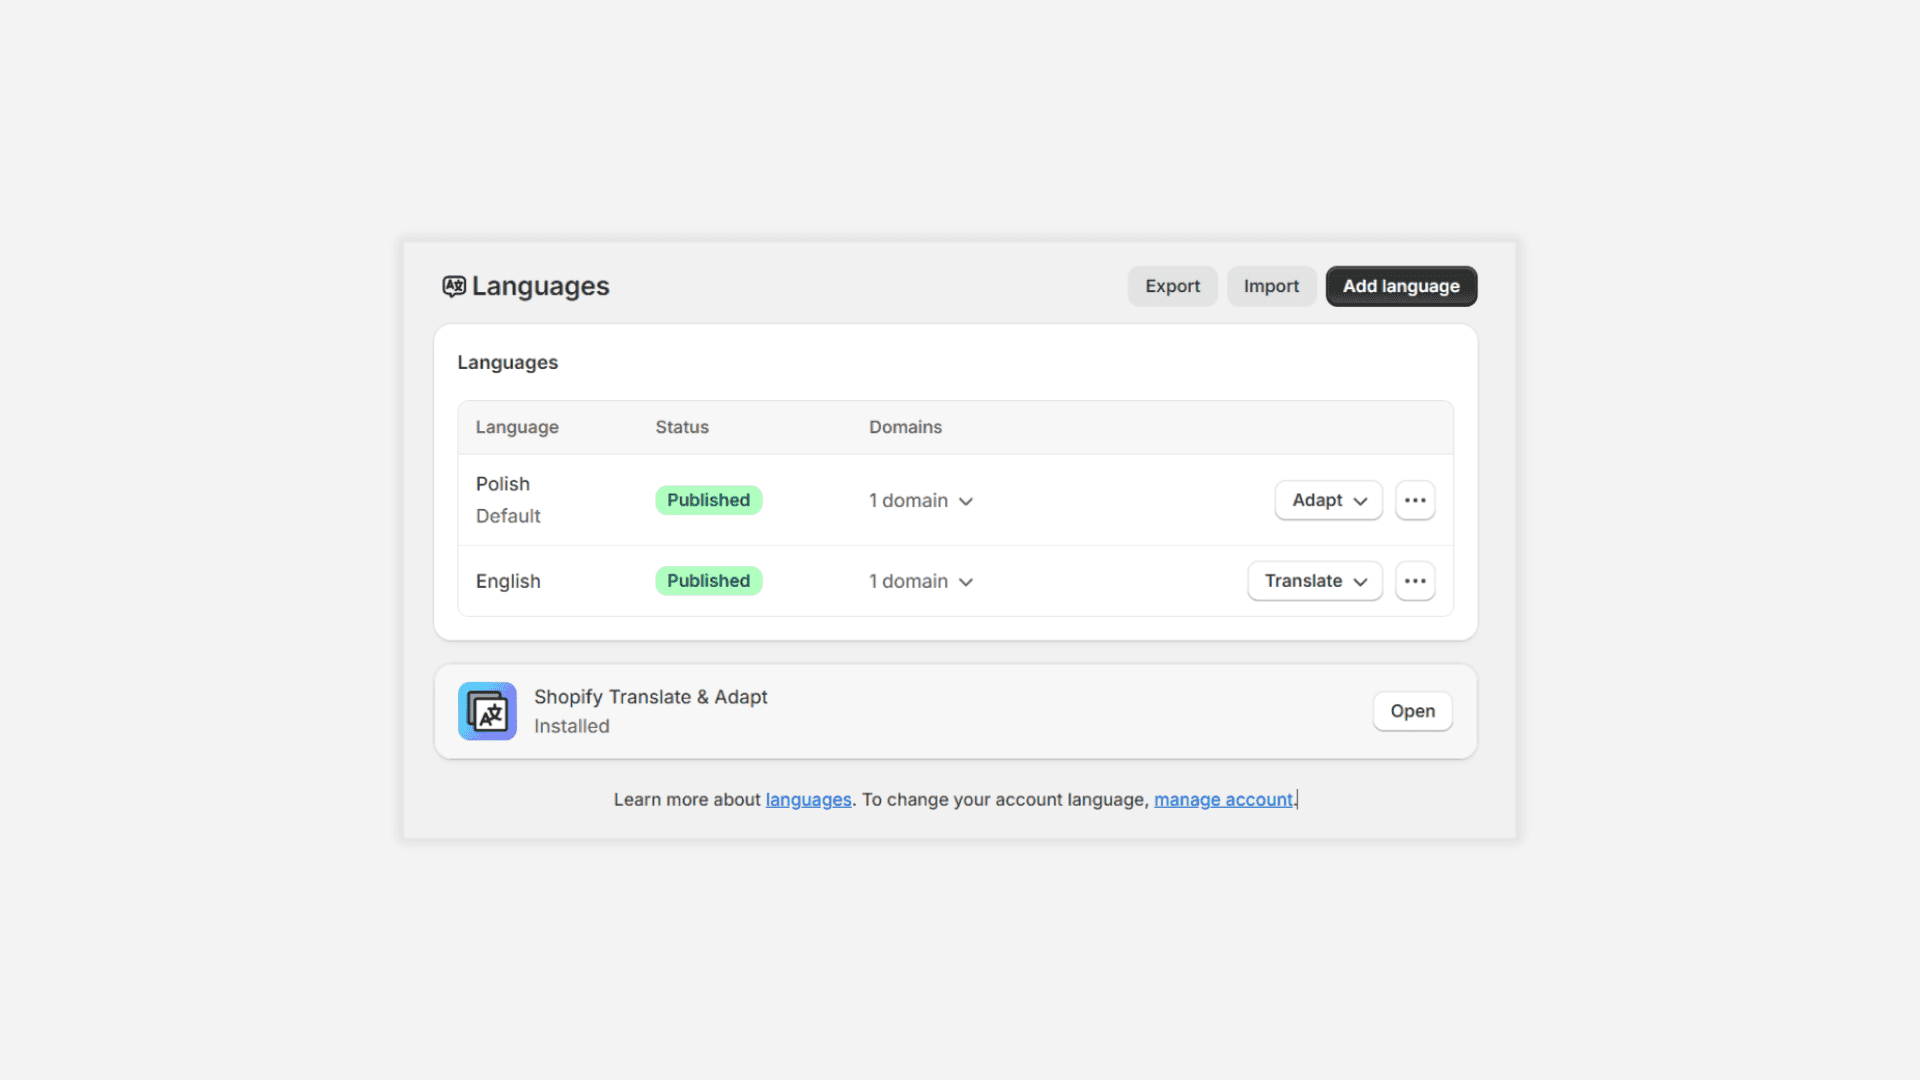Click the Import button
Viewport: 1920px width, 1080px height.
1271,286
